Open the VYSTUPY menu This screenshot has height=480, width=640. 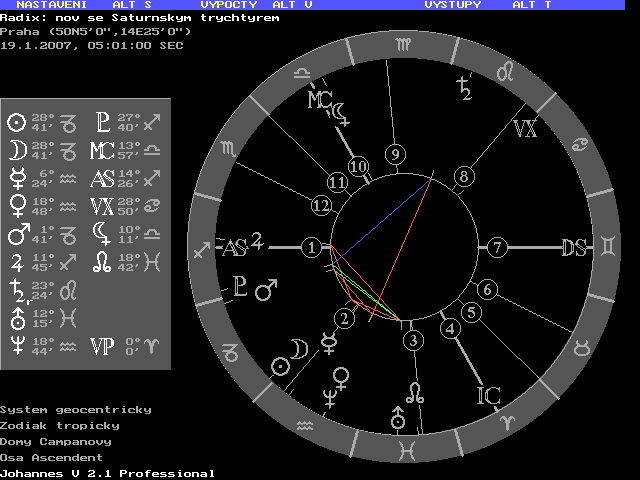[452, 5]
